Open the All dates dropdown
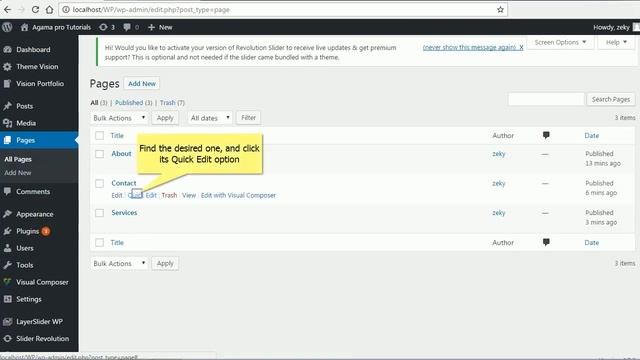Screen dimensions: 640x360 point(210,118)
